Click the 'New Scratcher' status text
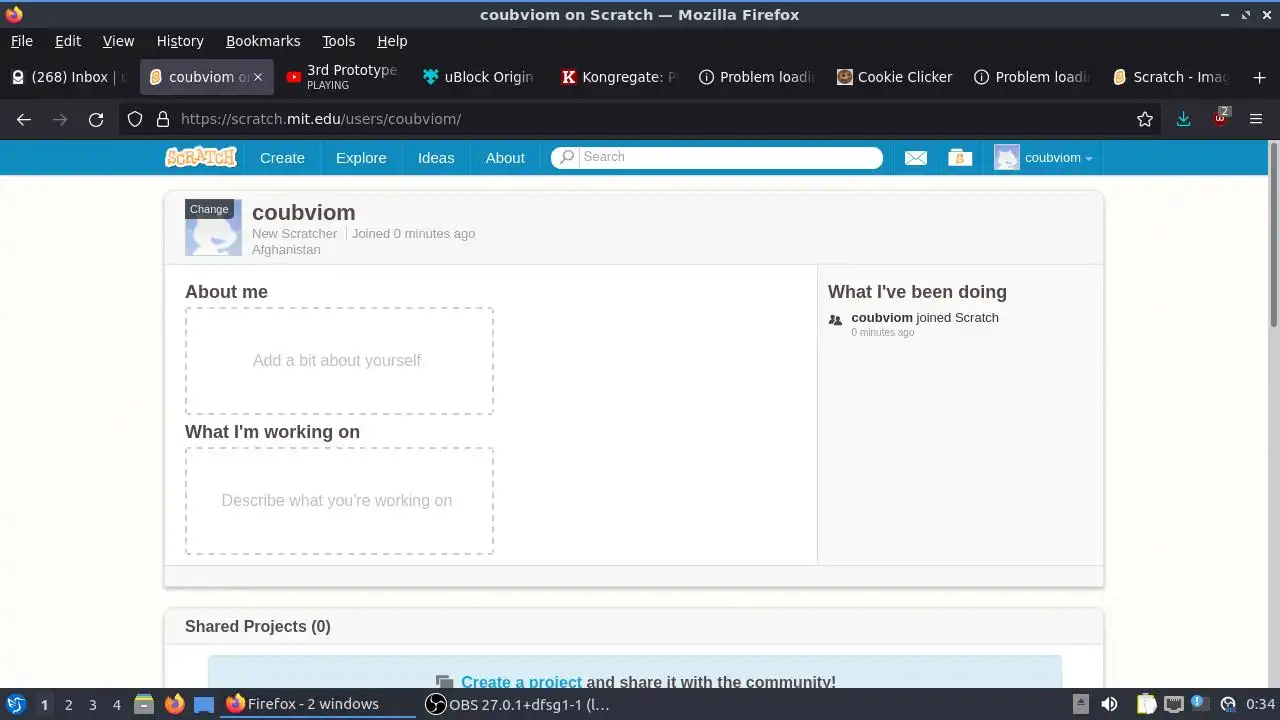 click(x=295, y=233)
